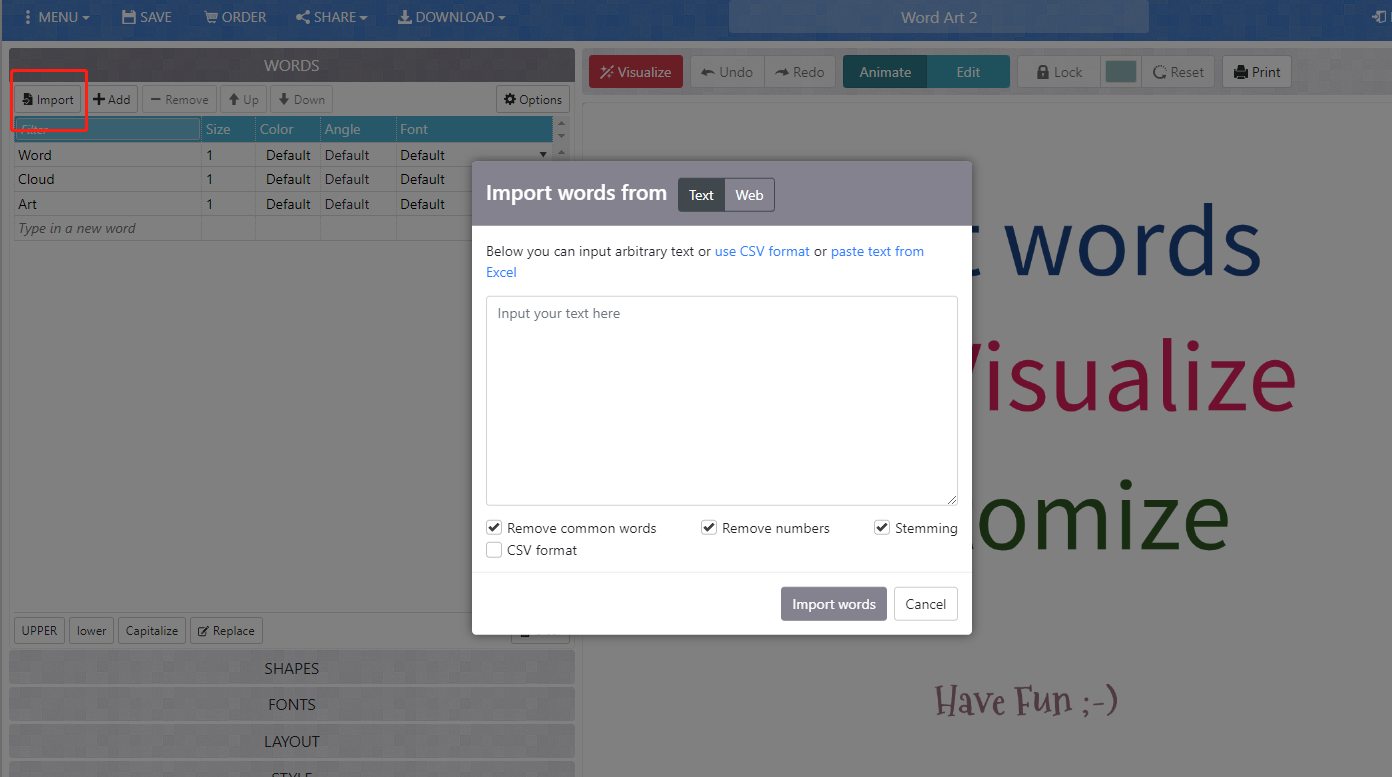Switch import source to Web tab

tap(749, 195)
